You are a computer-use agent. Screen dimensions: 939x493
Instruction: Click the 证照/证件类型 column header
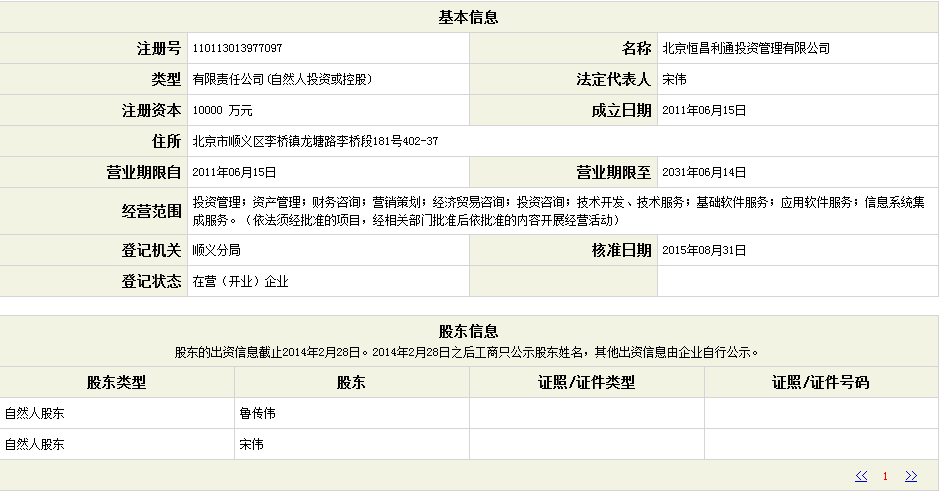(586, 382)
